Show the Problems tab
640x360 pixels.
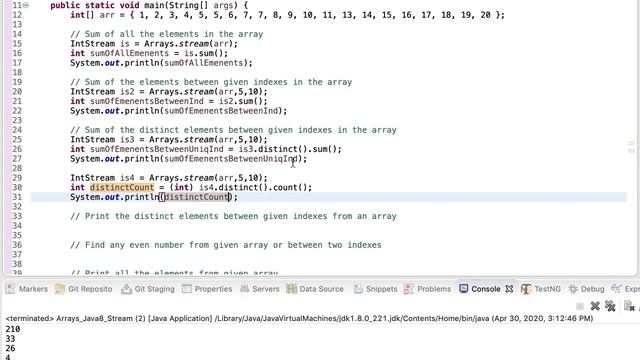click(x=427, y=289)
